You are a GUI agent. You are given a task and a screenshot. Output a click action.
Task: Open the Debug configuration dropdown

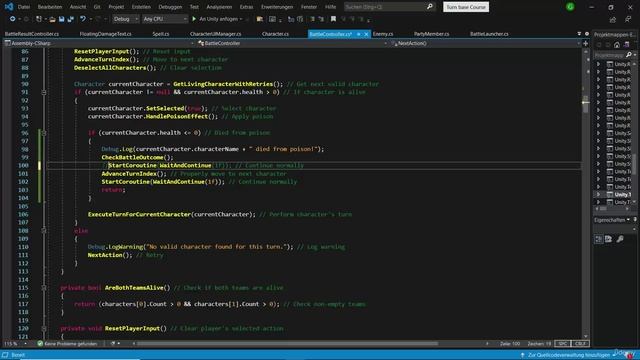point(126,19)
